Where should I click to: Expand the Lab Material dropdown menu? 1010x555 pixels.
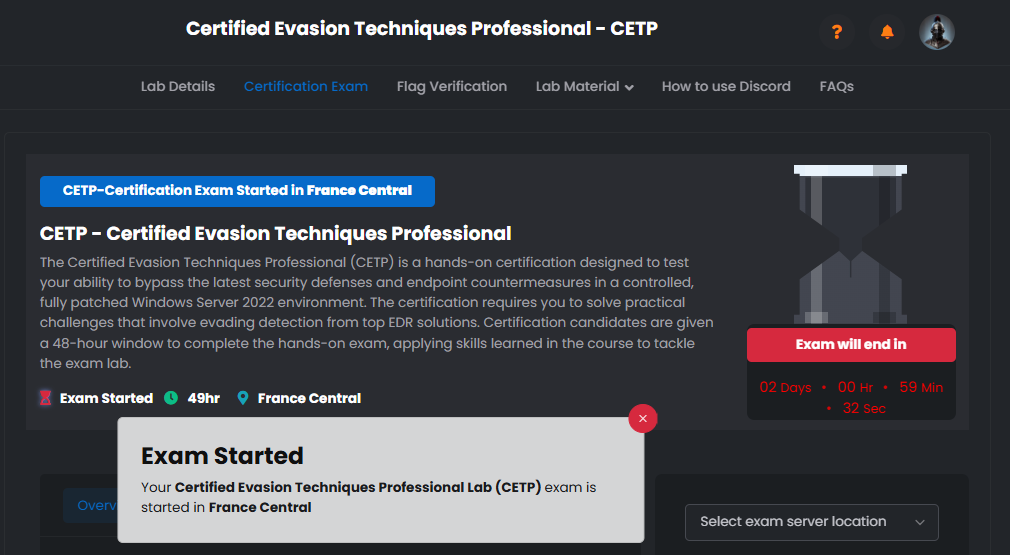(585, 87)
